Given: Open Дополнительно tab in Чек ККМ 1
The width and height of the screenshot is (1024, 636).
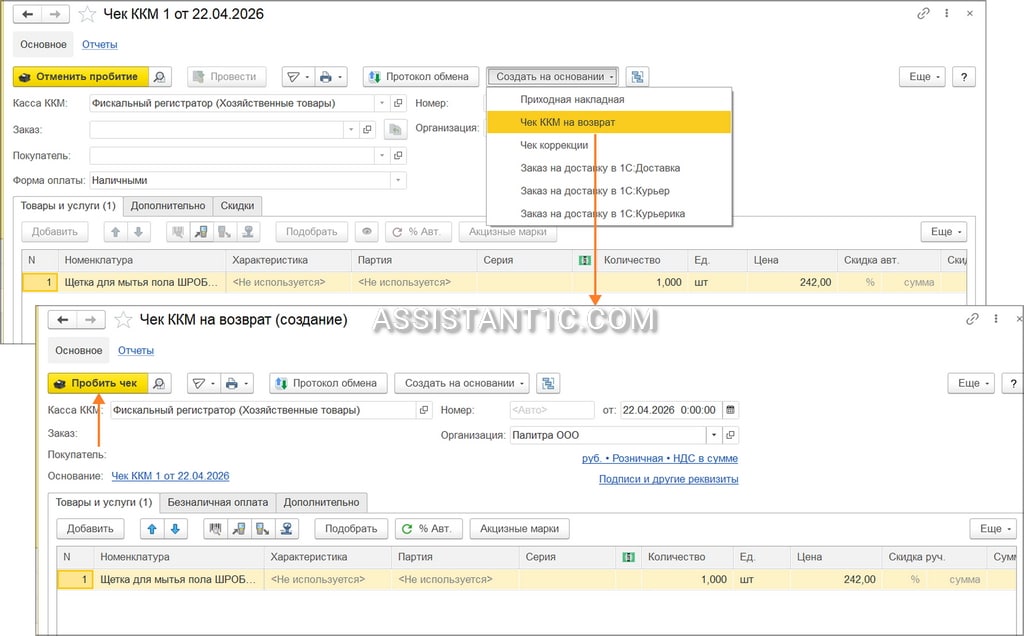Looking at the screenshot, I should click(168, 206).
